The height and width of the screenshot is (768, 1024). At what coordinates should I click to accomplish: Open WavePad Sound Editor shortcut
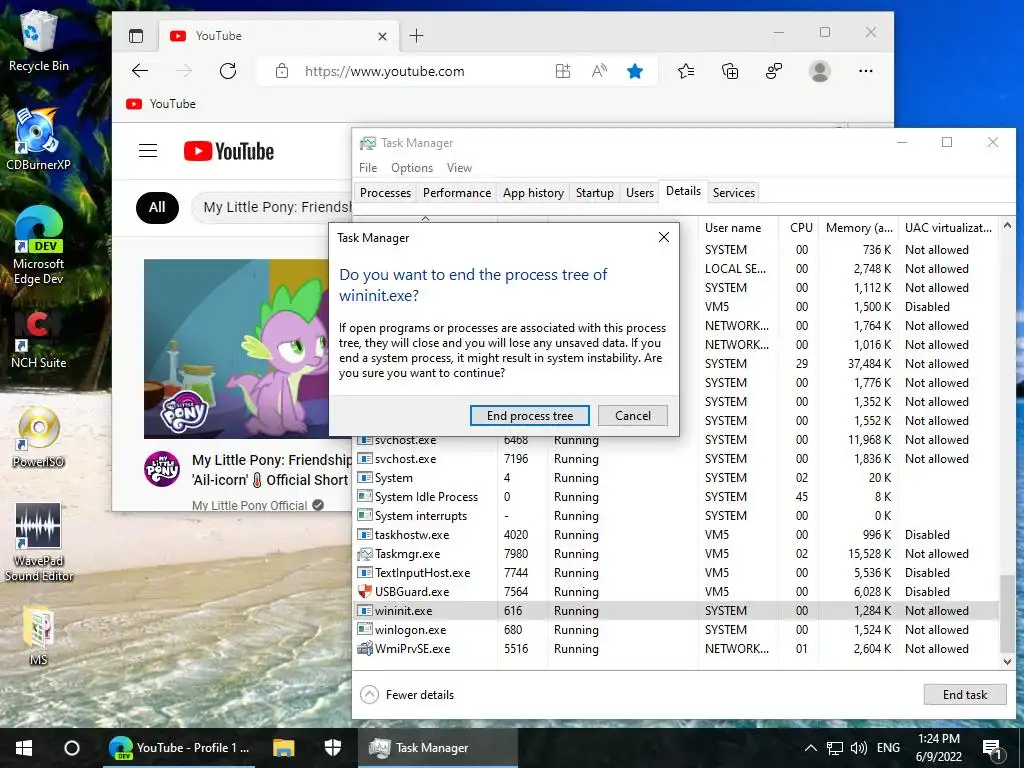(39, 542)
